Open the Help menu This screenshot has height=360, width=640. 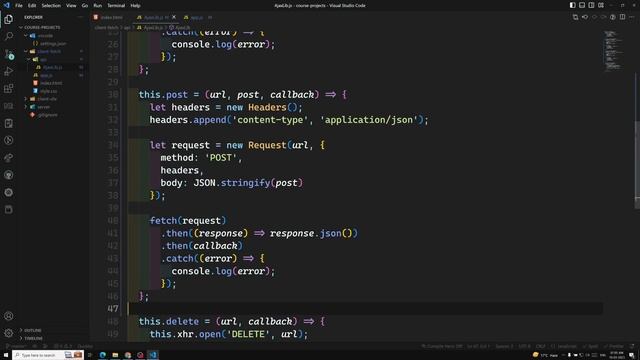pos(136,5)
